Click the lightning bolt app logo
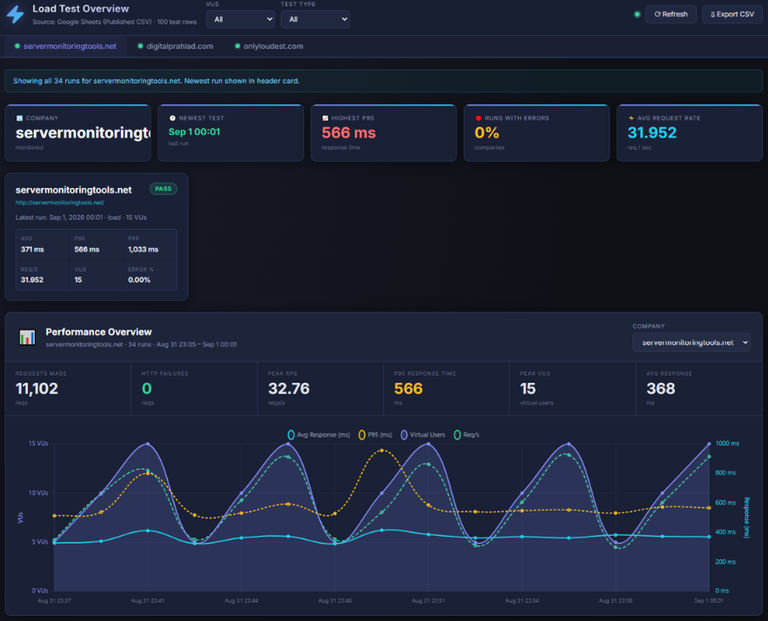The image size is (768, 621). pyautogui.click(x=15, y=14)
